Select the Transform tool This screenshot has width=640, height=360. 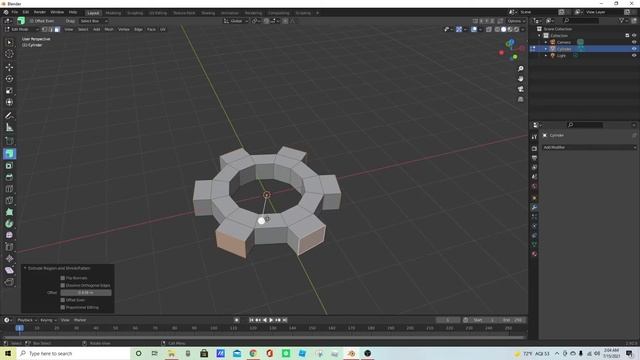[9, 102]
